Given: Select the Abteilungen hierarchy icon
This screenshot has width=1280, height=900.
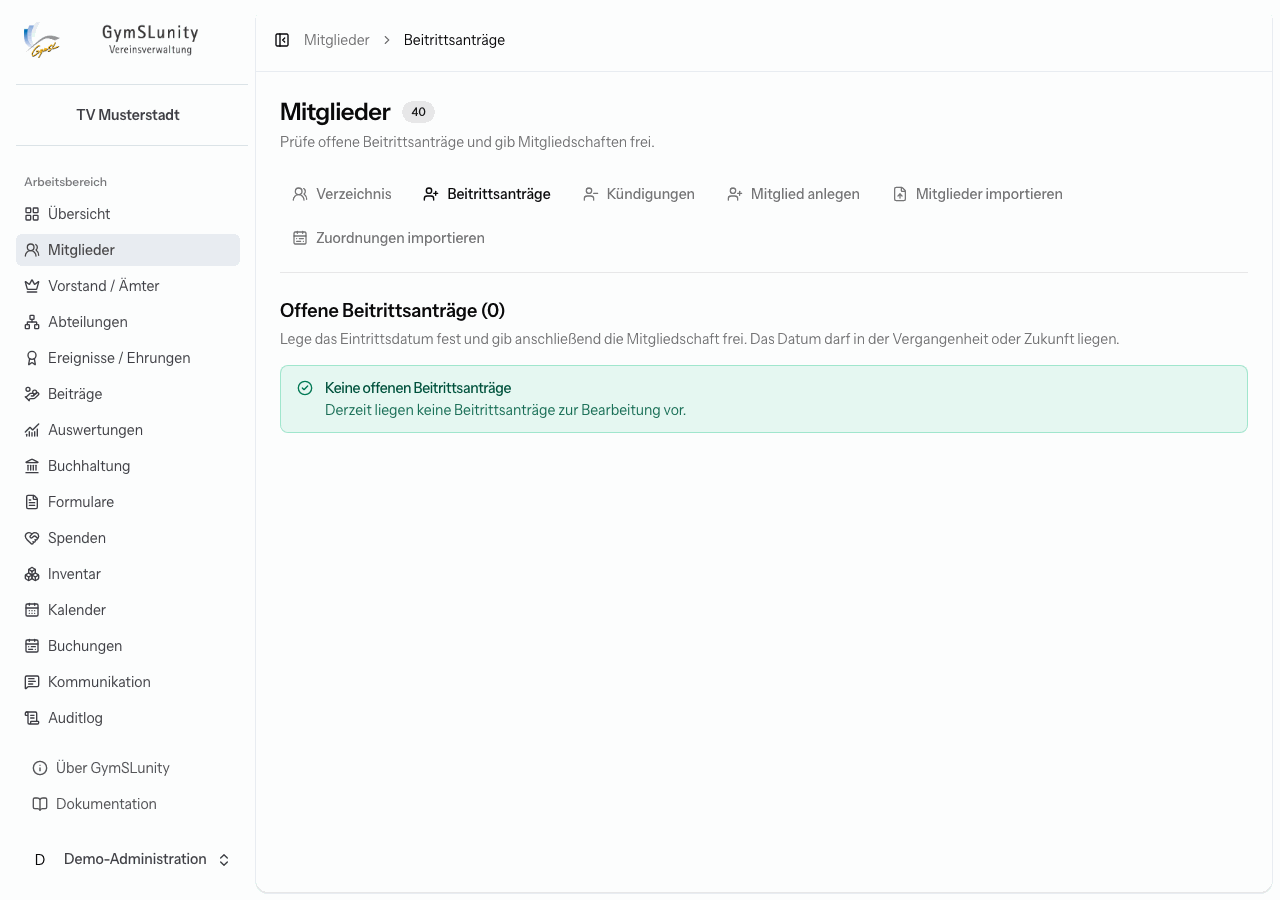Looking at the screenshot, I should tap(32, 322).
